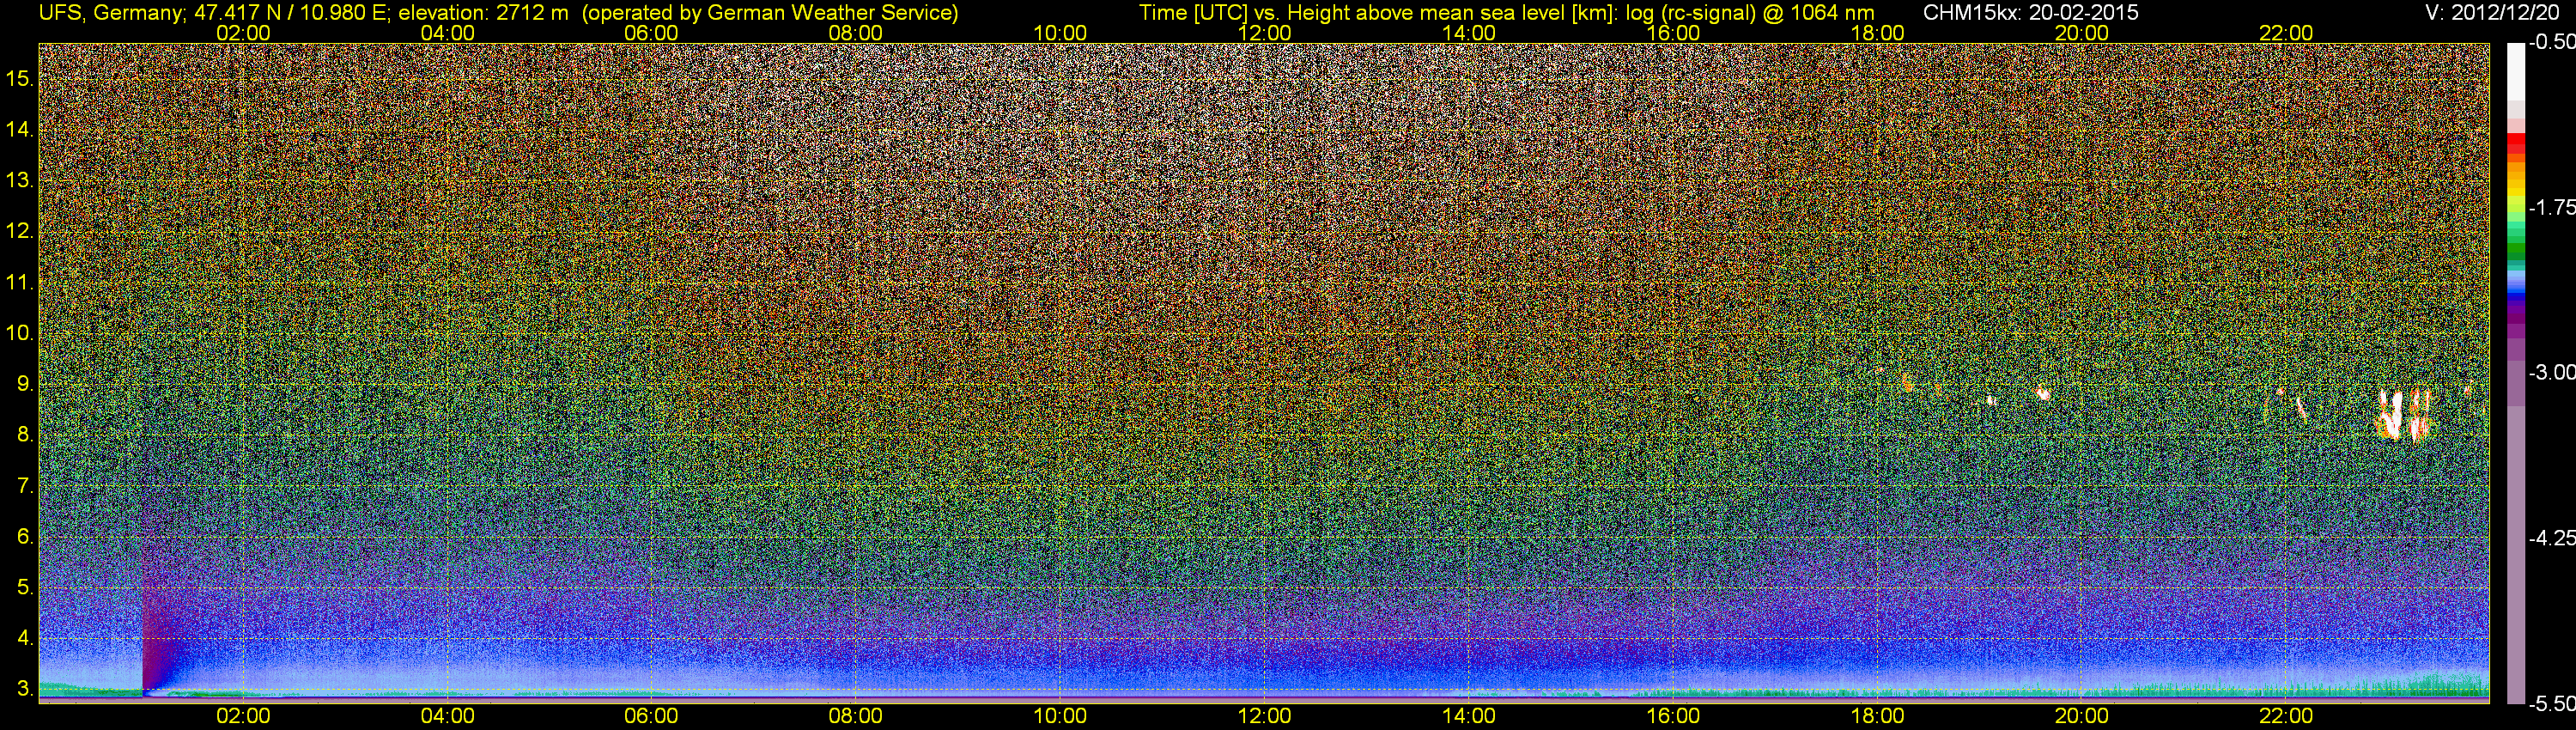Image resolution: width=2576 pixels, height=730 pixels.
Task: Click the '20:00' label on the bottom time axis
Action: tap(2082, 716)
